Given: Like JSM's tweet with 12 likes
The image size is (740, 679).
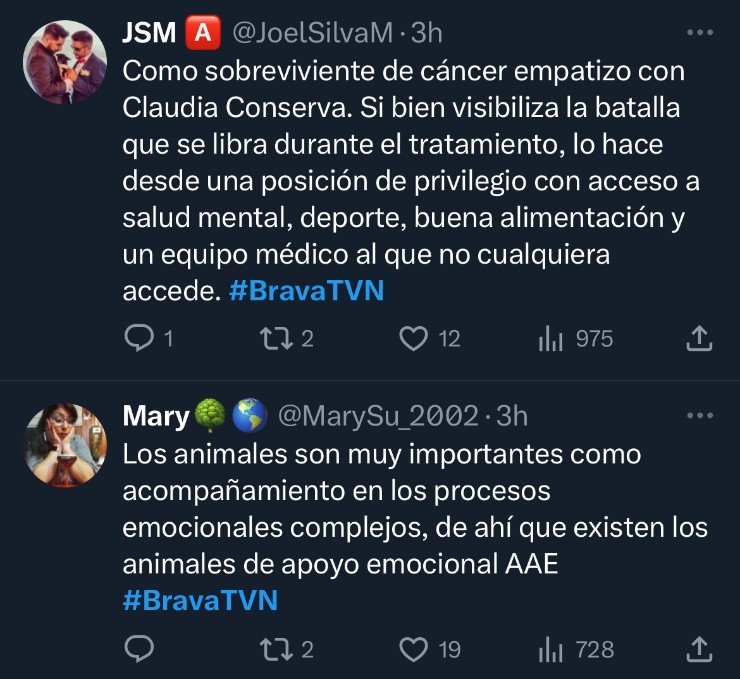Looking at the screenshot, I should point(414,339).
